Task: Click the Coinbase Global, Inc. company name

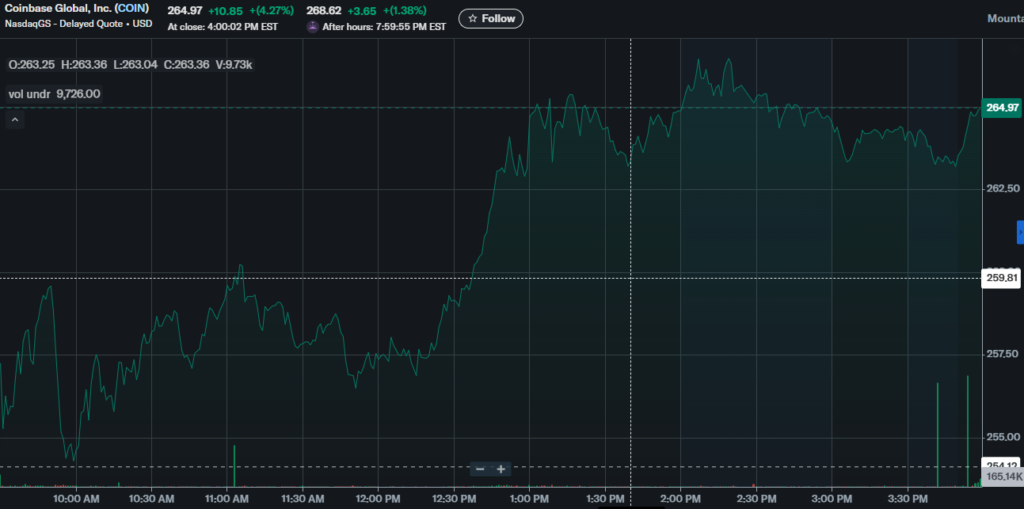Action: click(55, 9)
